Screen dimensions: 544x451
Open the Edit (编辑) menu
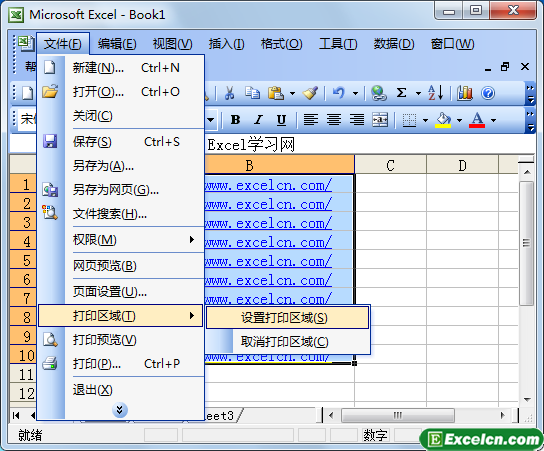(117, 44)
